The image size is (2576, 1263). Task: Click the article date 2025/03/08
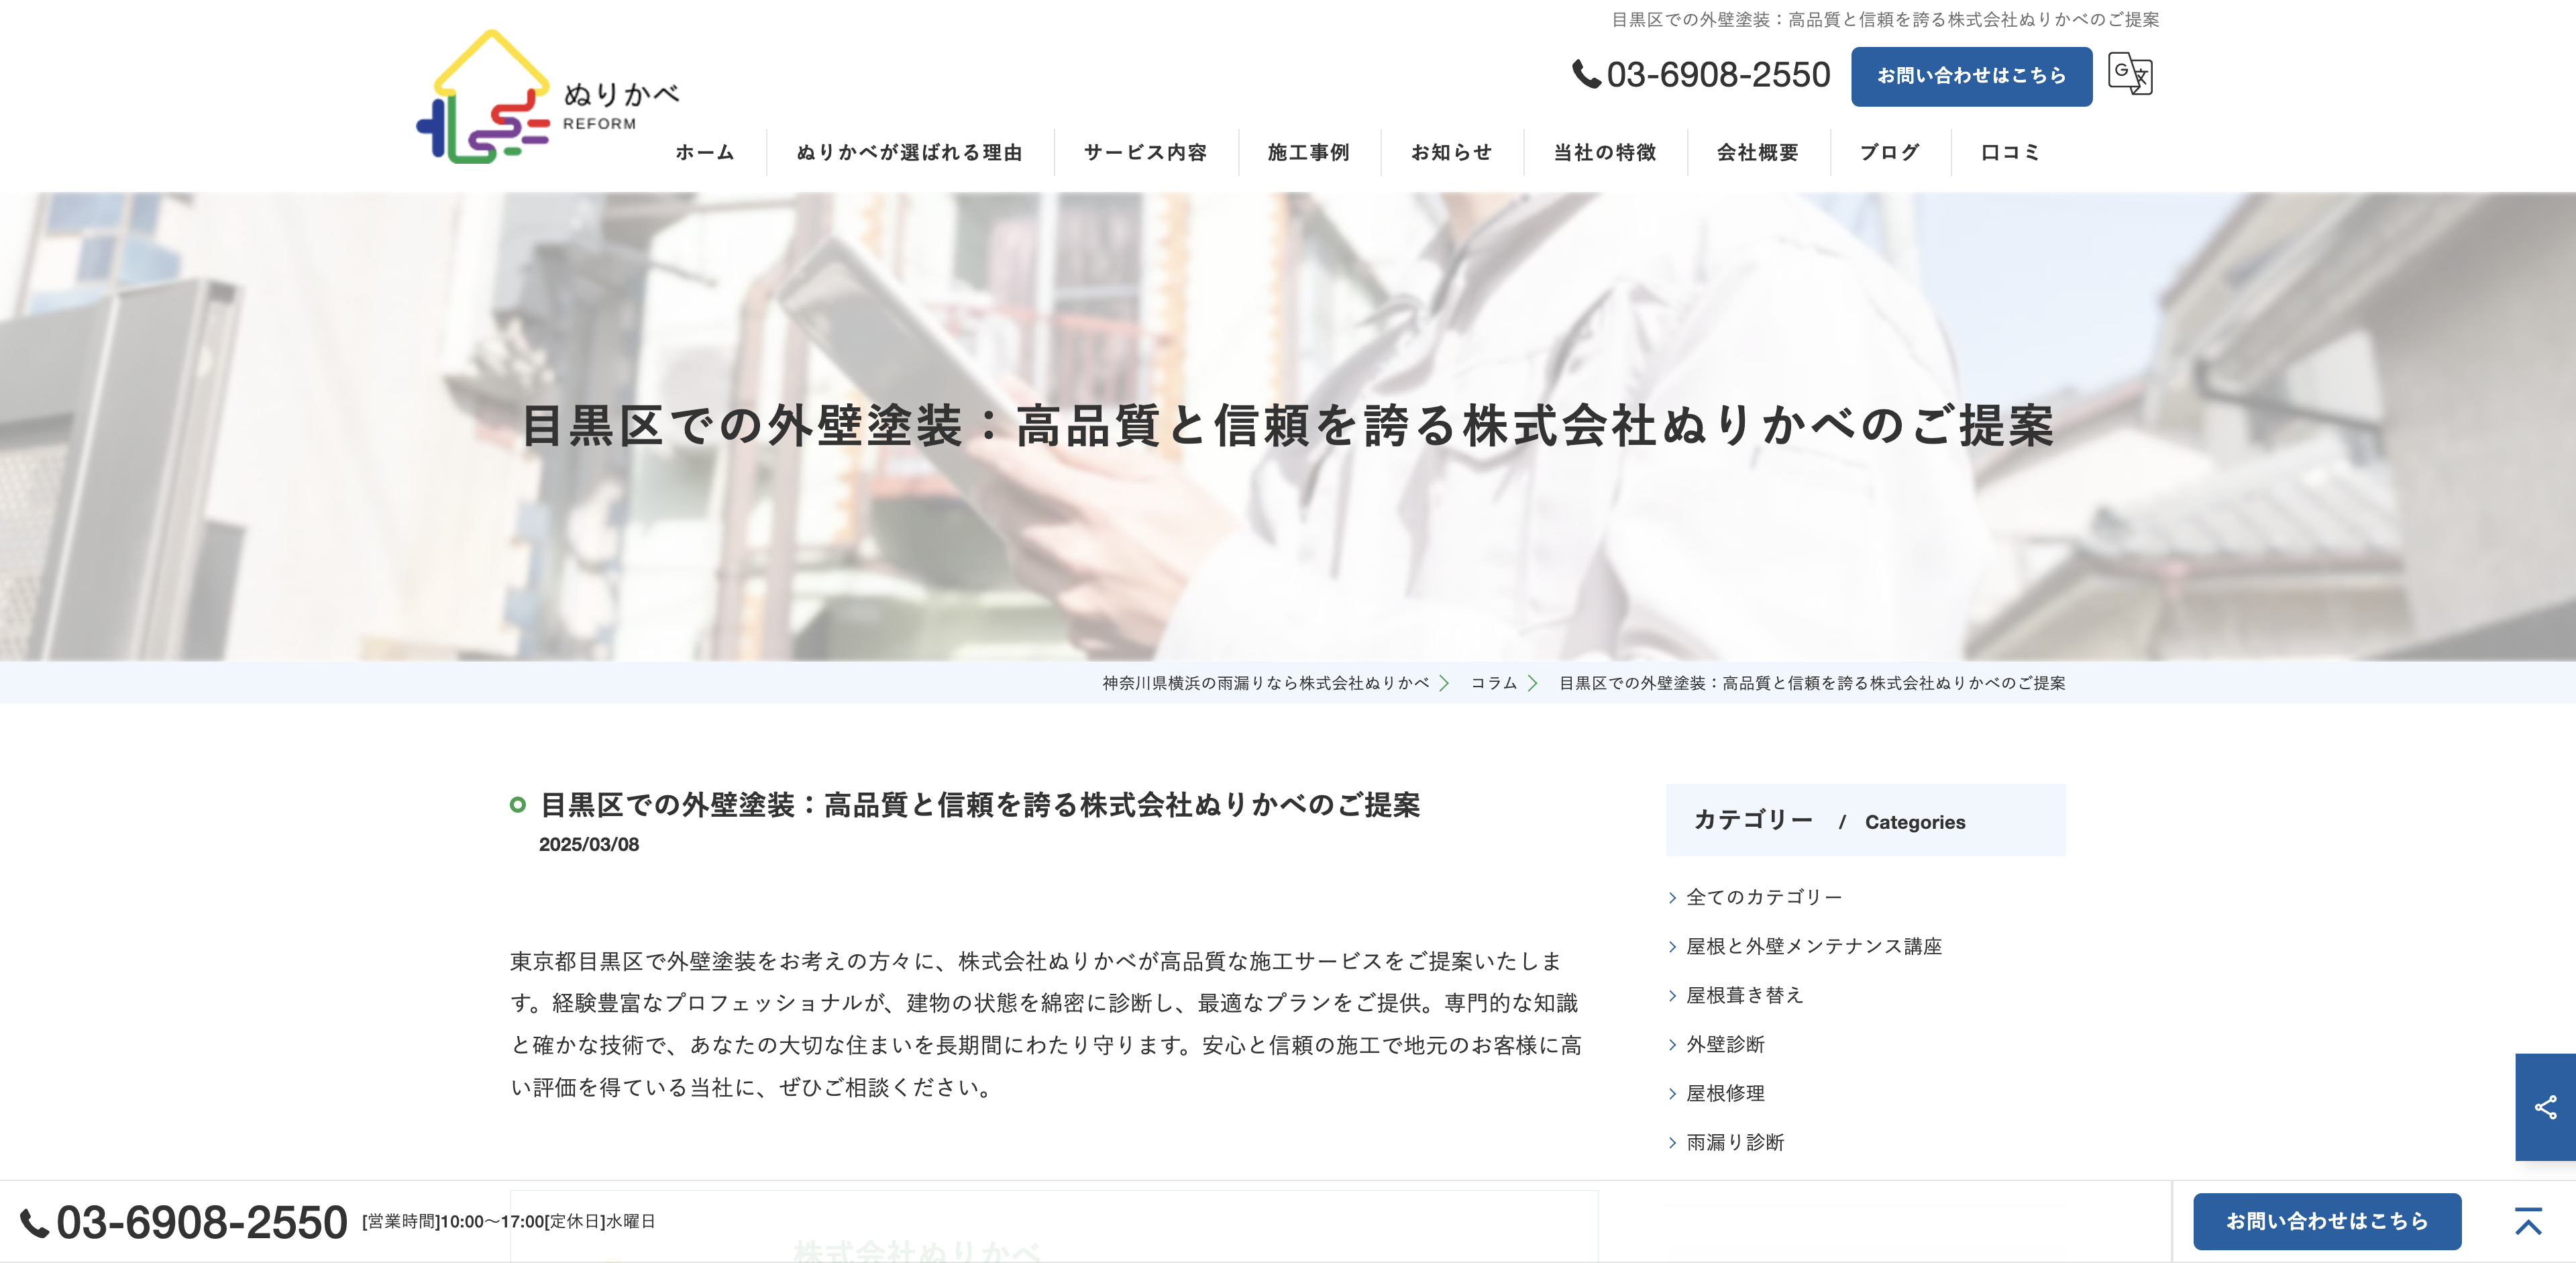pyautogui.click(x=589, y=844)
